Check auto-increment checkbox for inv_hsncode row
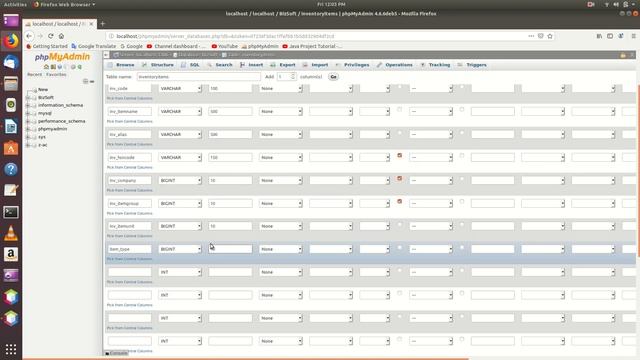Screen dimensions: 640x360 [x=462, y=156]
